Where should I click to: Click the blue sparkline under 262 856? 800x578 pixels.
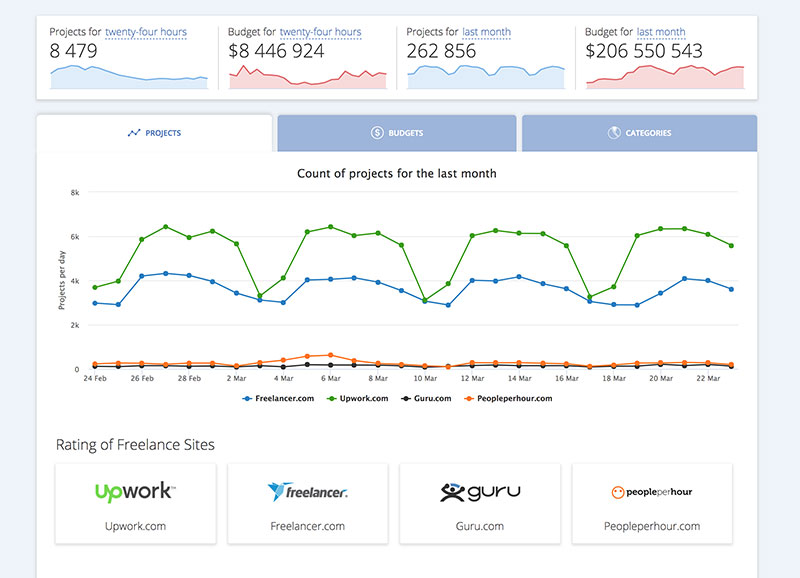tap(486, 77)
